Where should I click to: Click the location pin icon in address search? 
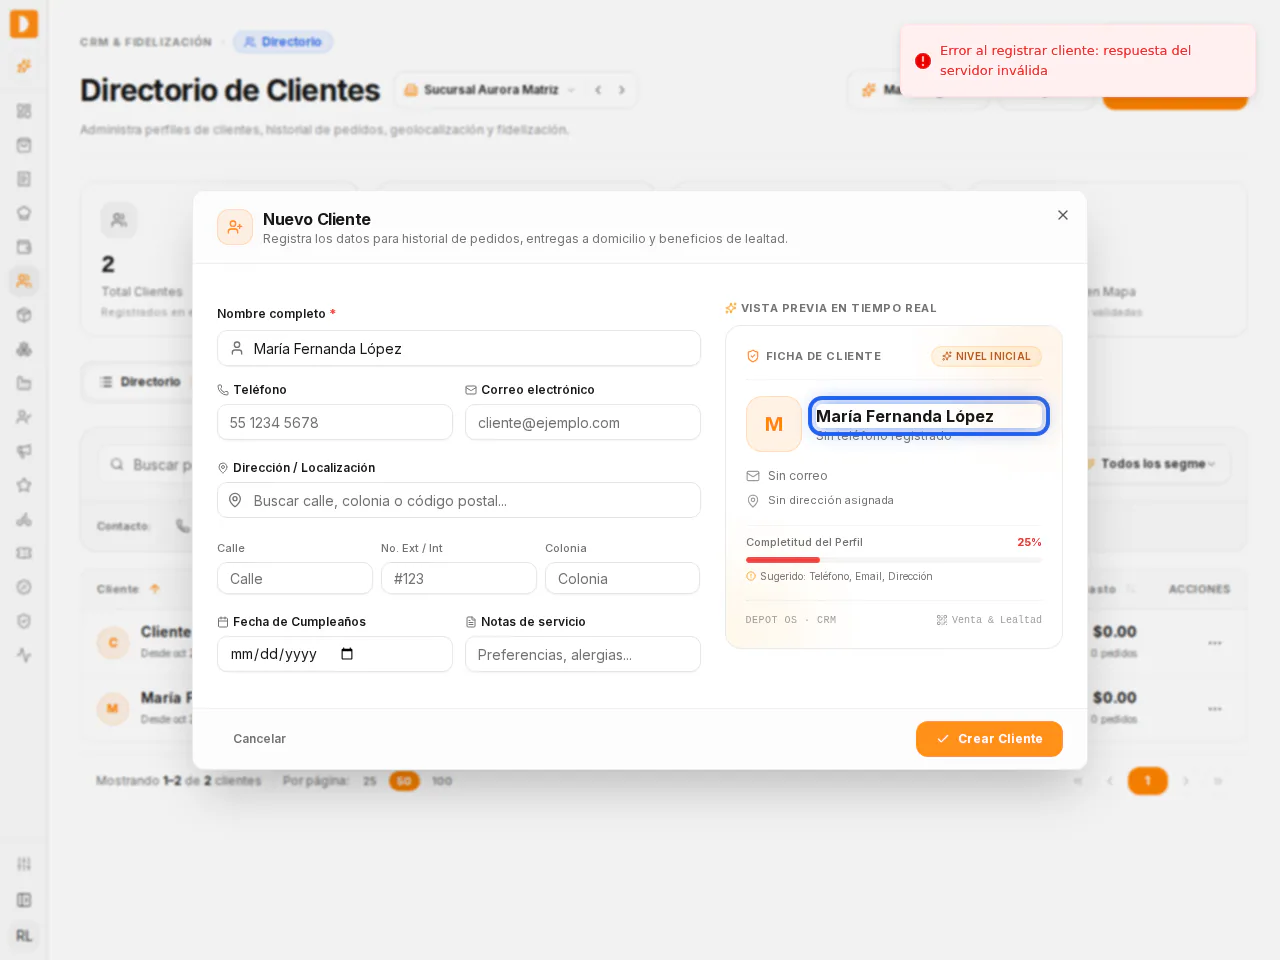[235, 500]
